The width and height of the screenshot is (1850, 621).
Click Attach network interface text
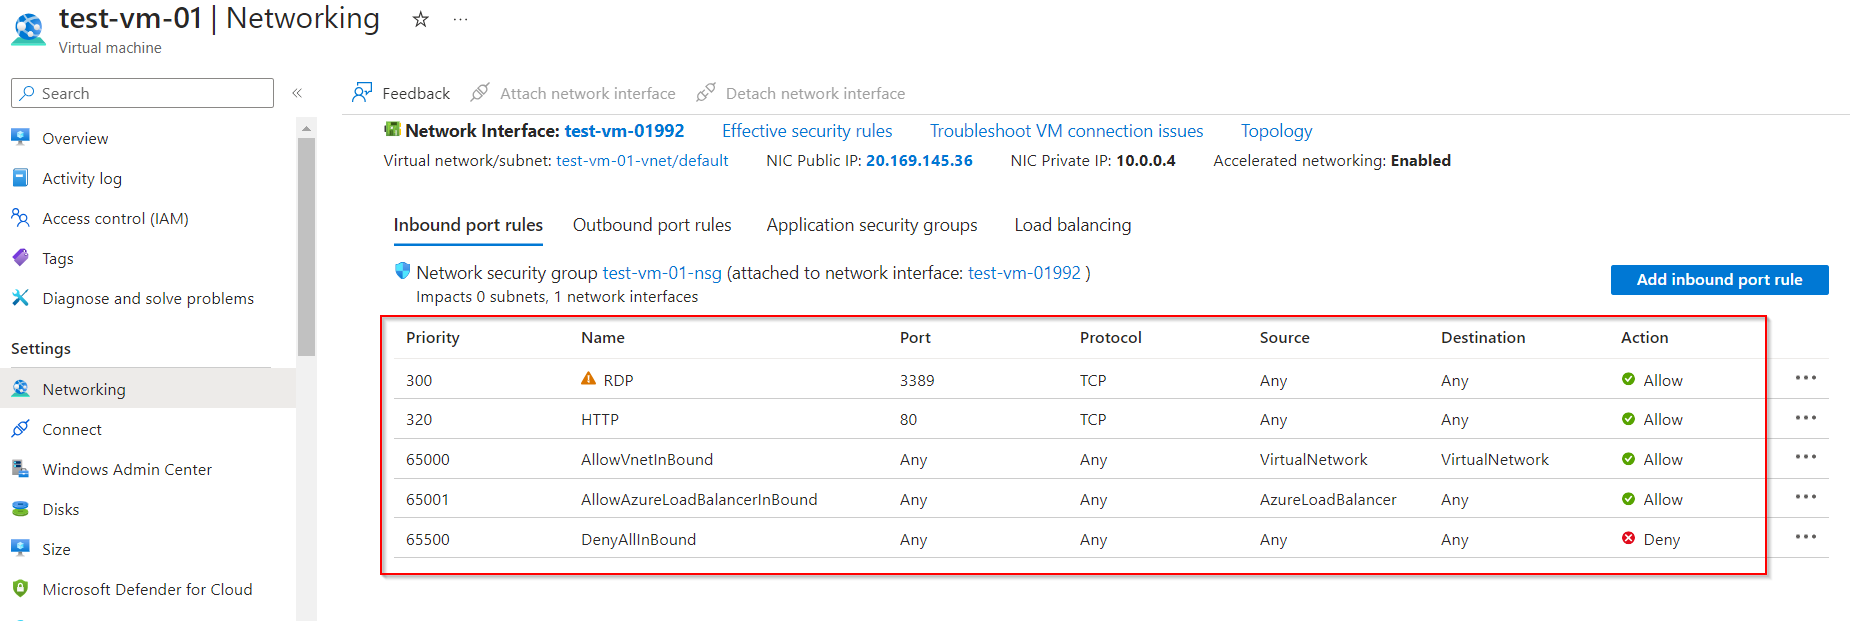tap(588, 93)
